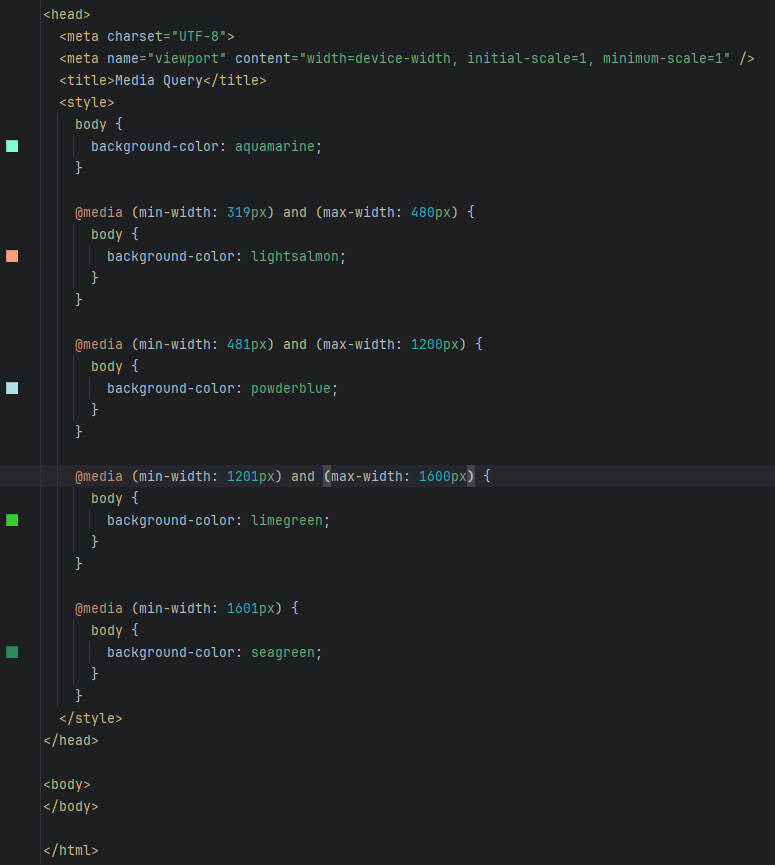Click the word aquamarine in the code
This screenshot has height=865, width=775.
[275, 146]
